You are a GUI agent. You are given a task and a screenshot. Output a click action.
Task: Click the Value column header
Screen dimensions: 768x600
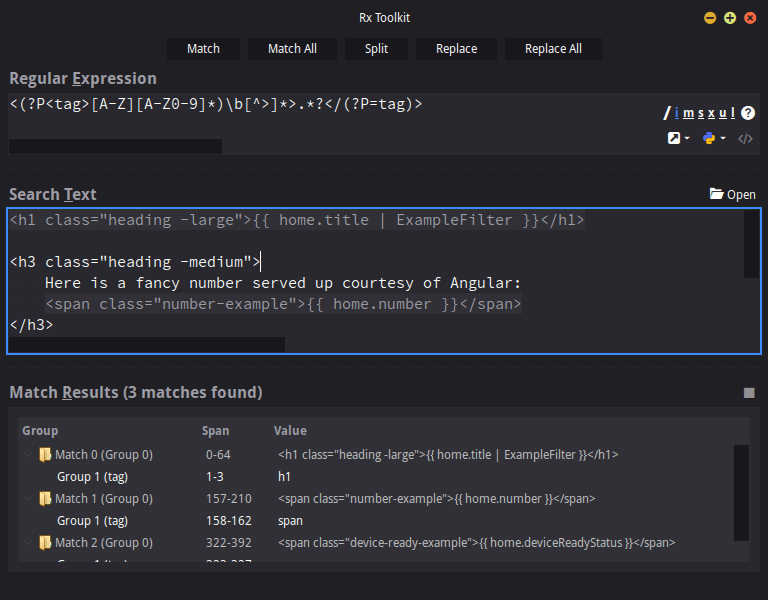click(x=290, y=431)
